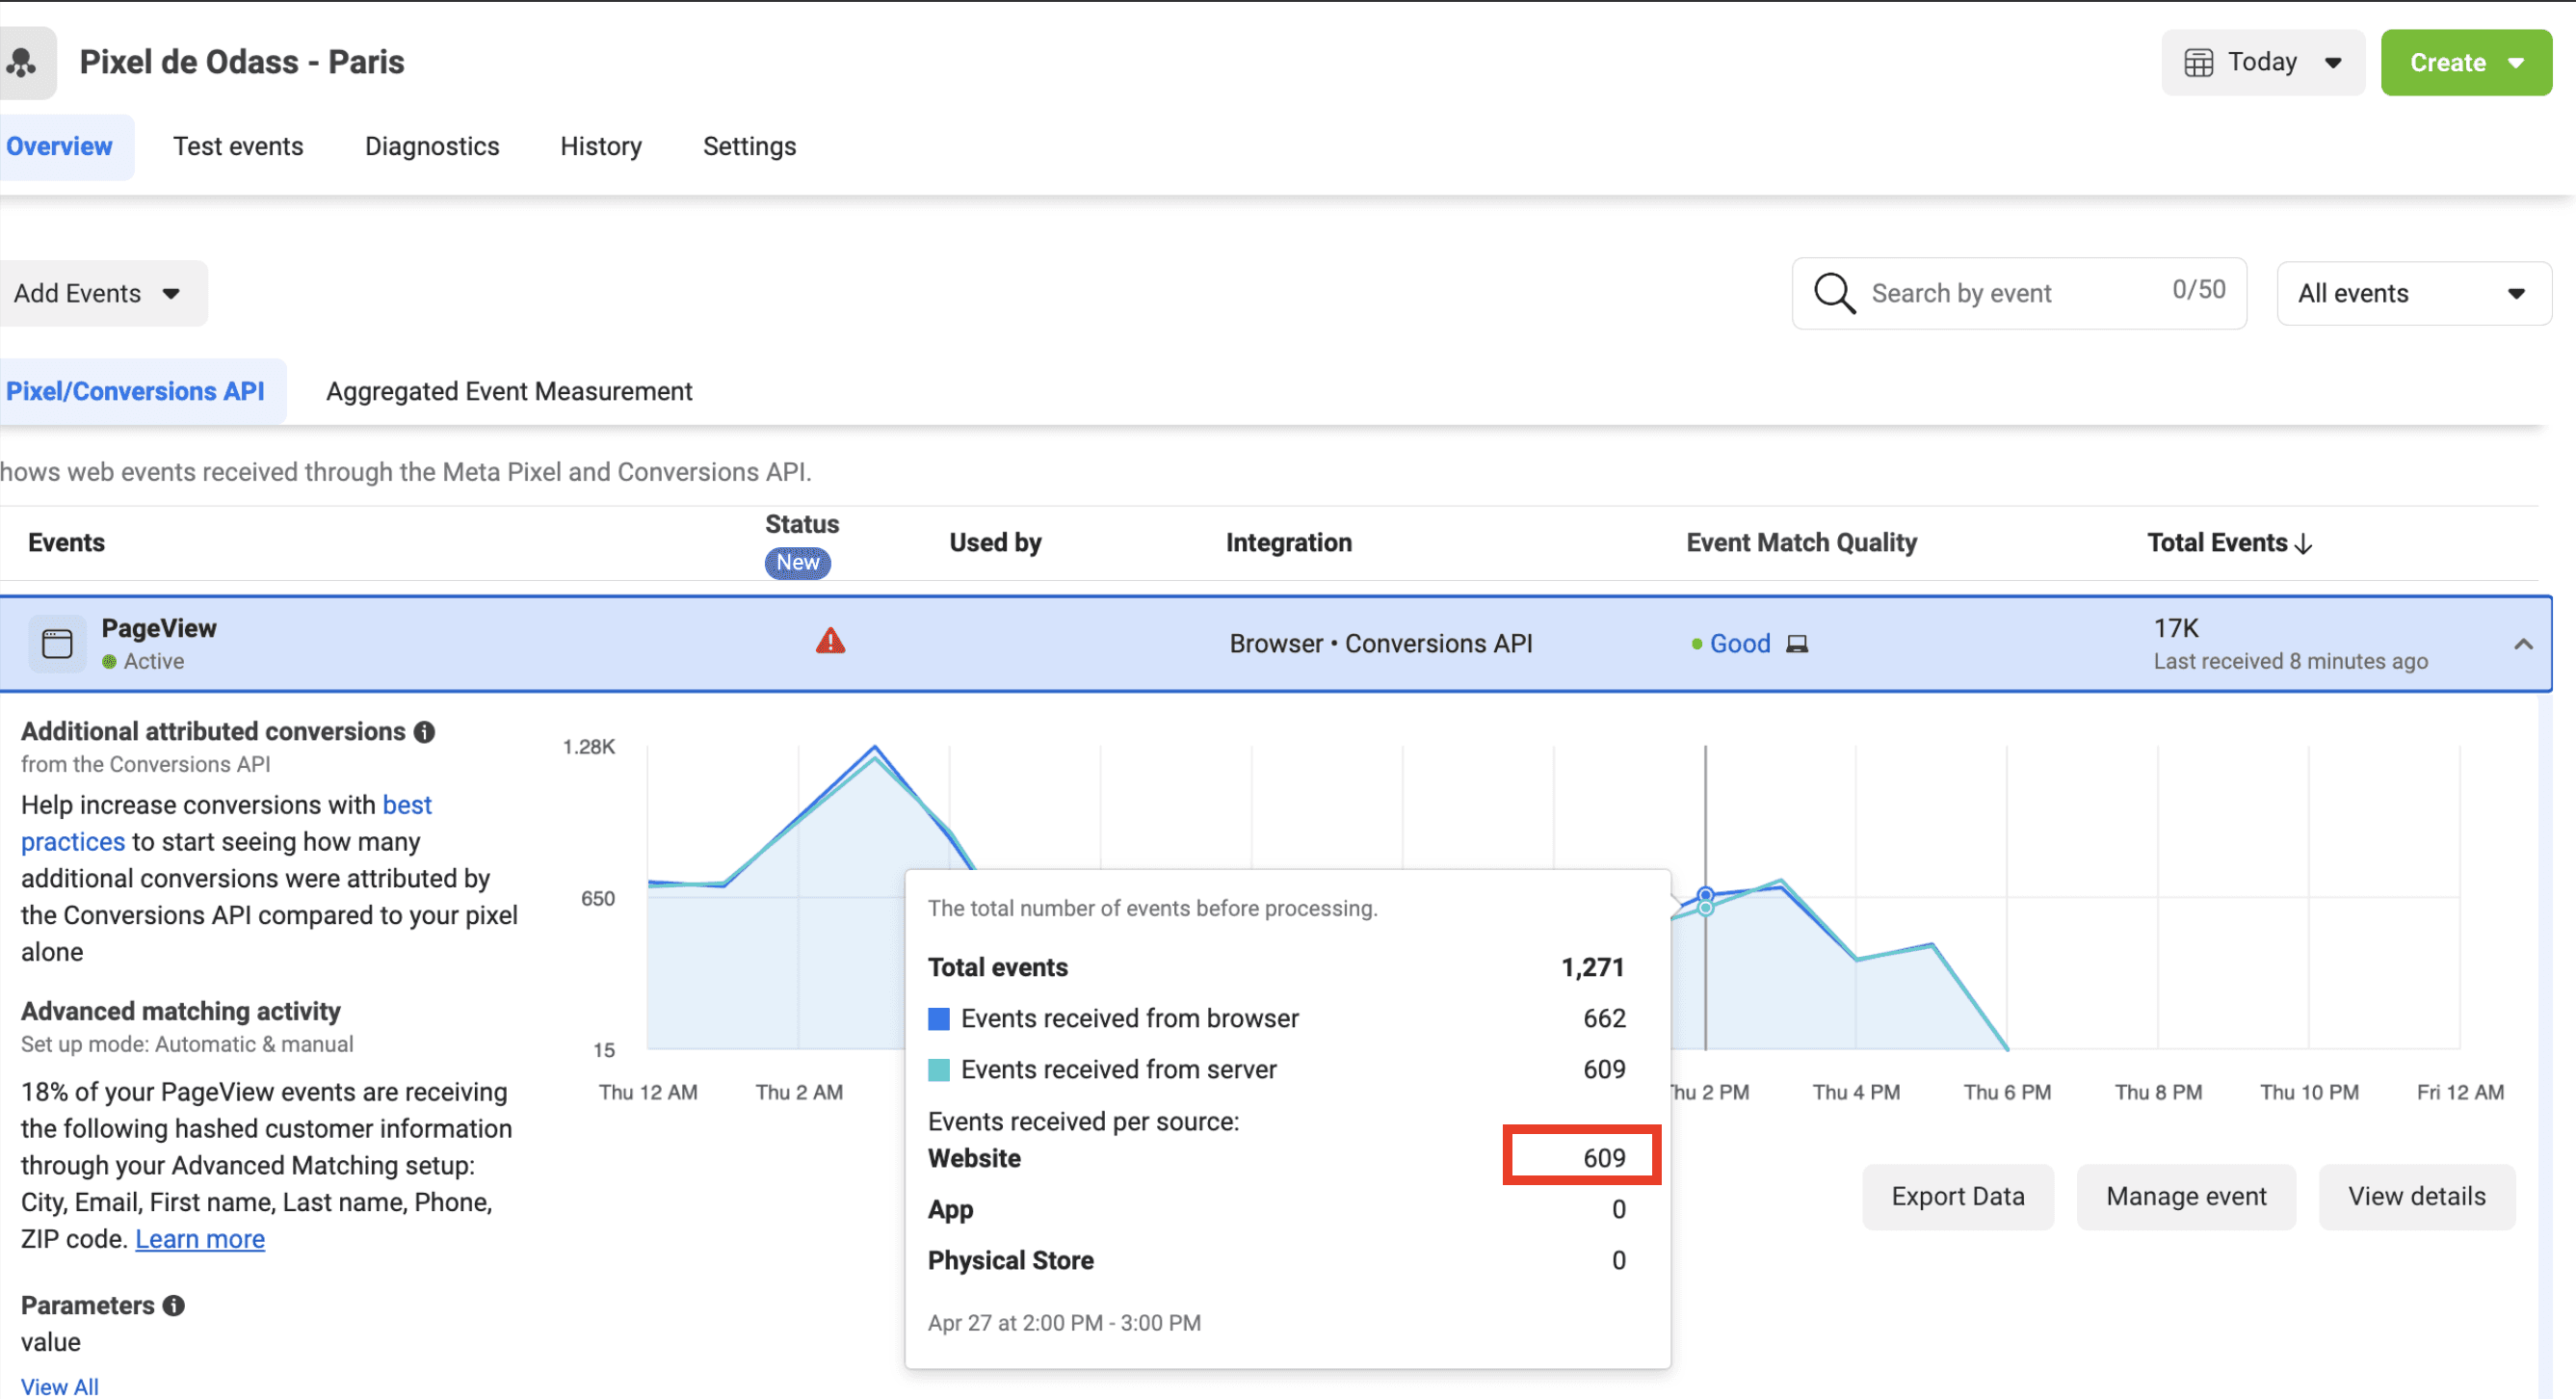Collapse the PageView row chevron
2576x1399 pixels.
(x=2523, y=644)
